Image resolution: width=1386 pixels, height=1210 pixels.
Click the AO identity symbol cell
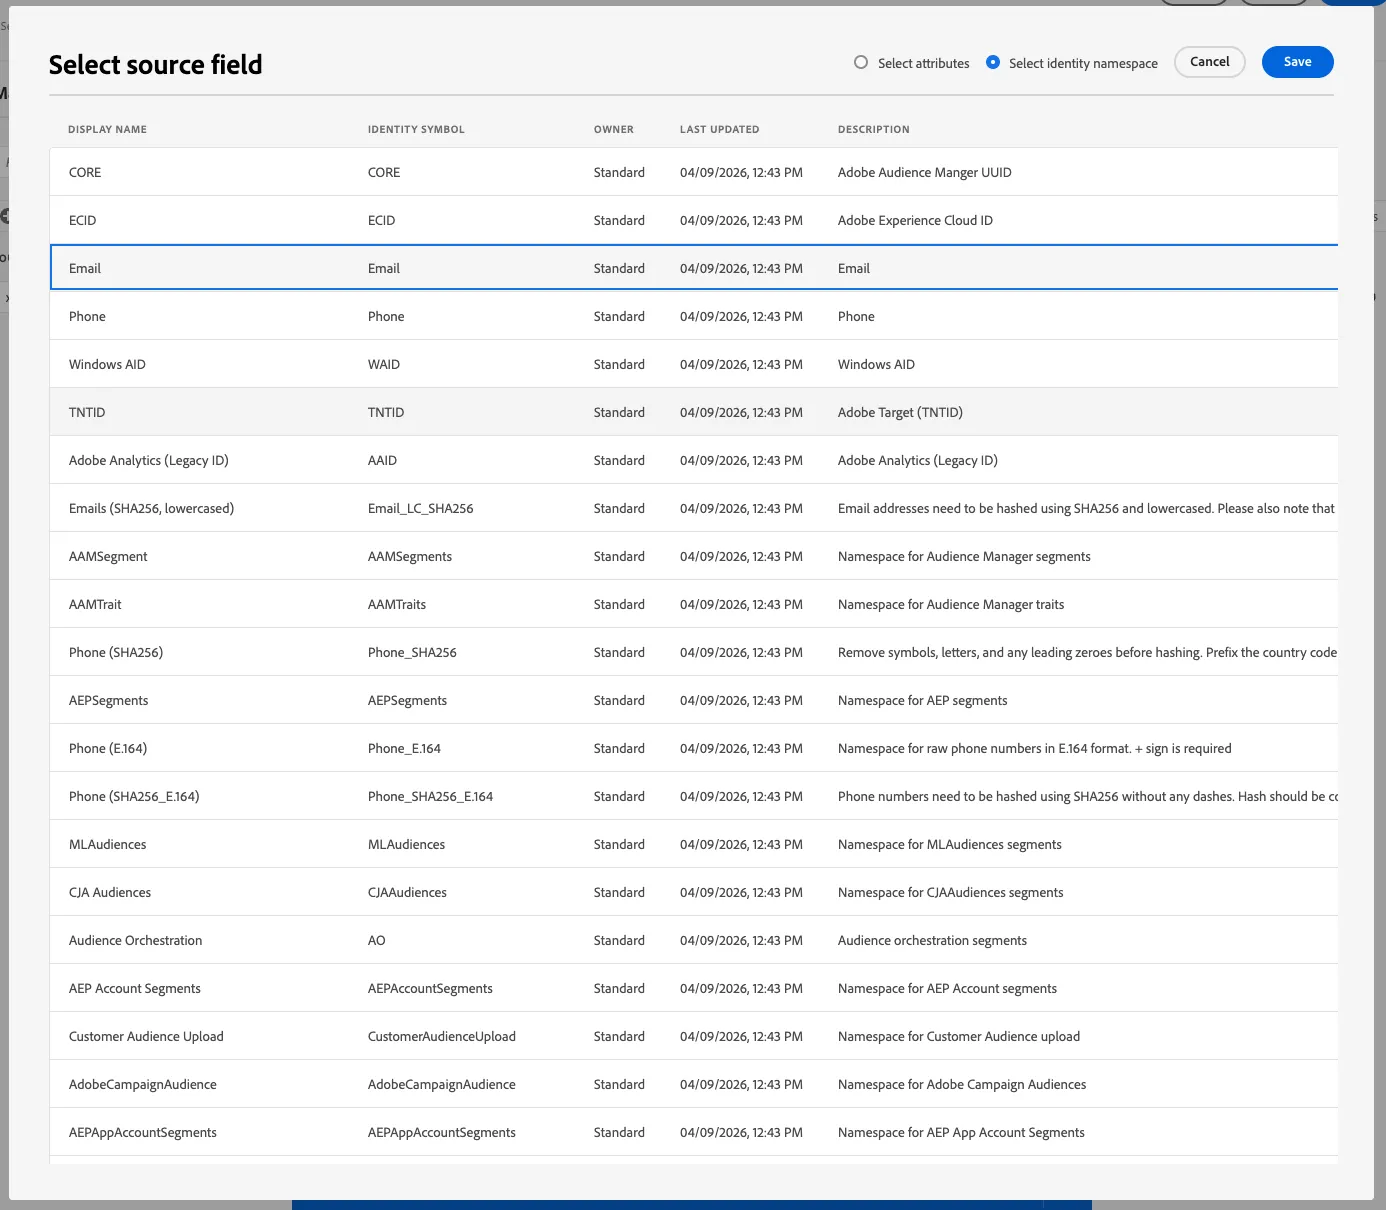[377, 940]
